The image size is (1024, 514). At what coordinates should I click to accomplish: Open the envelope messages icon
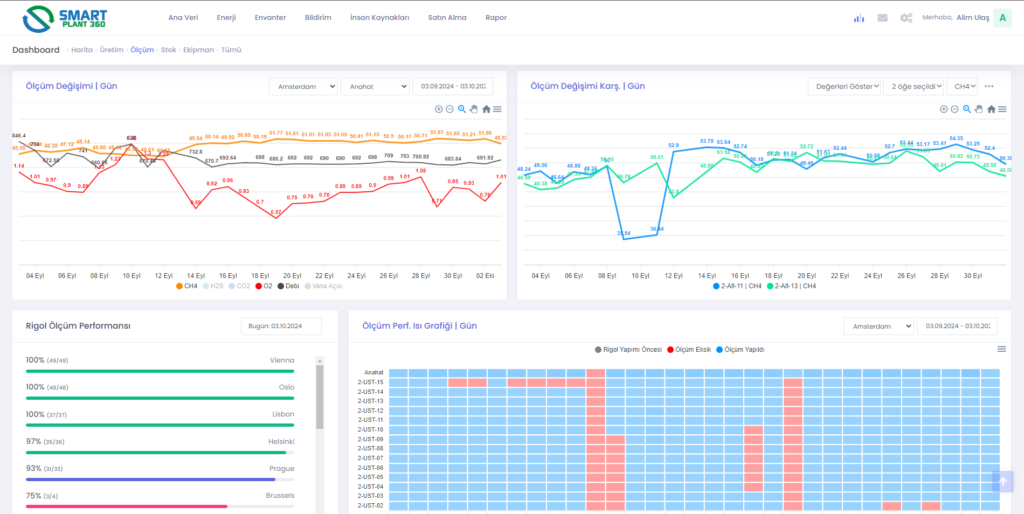coord(882,18)
